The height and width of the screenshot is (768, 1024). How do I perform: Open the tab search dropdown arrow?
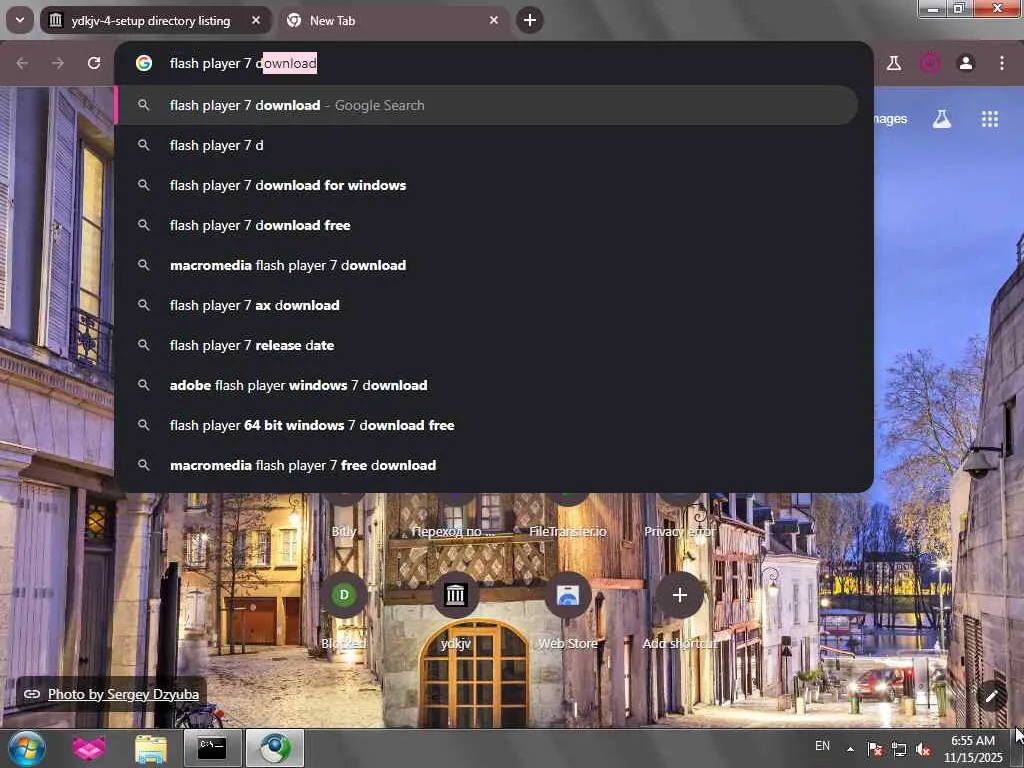coord(20,20)
